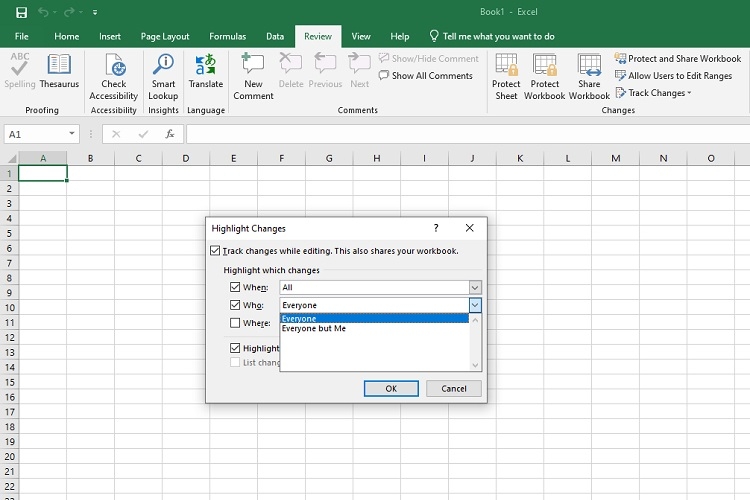Select Everyone but Me from list
This screenshot has width=750, height=500.
click(314, 328)
